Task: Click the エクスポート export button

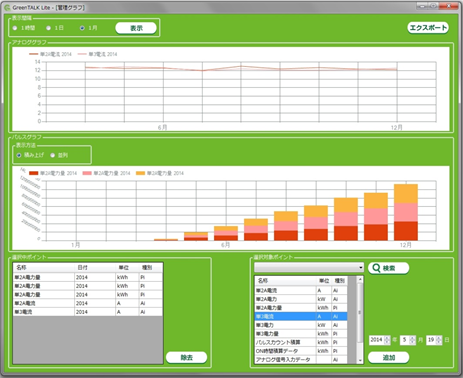Action: (428, 28)
